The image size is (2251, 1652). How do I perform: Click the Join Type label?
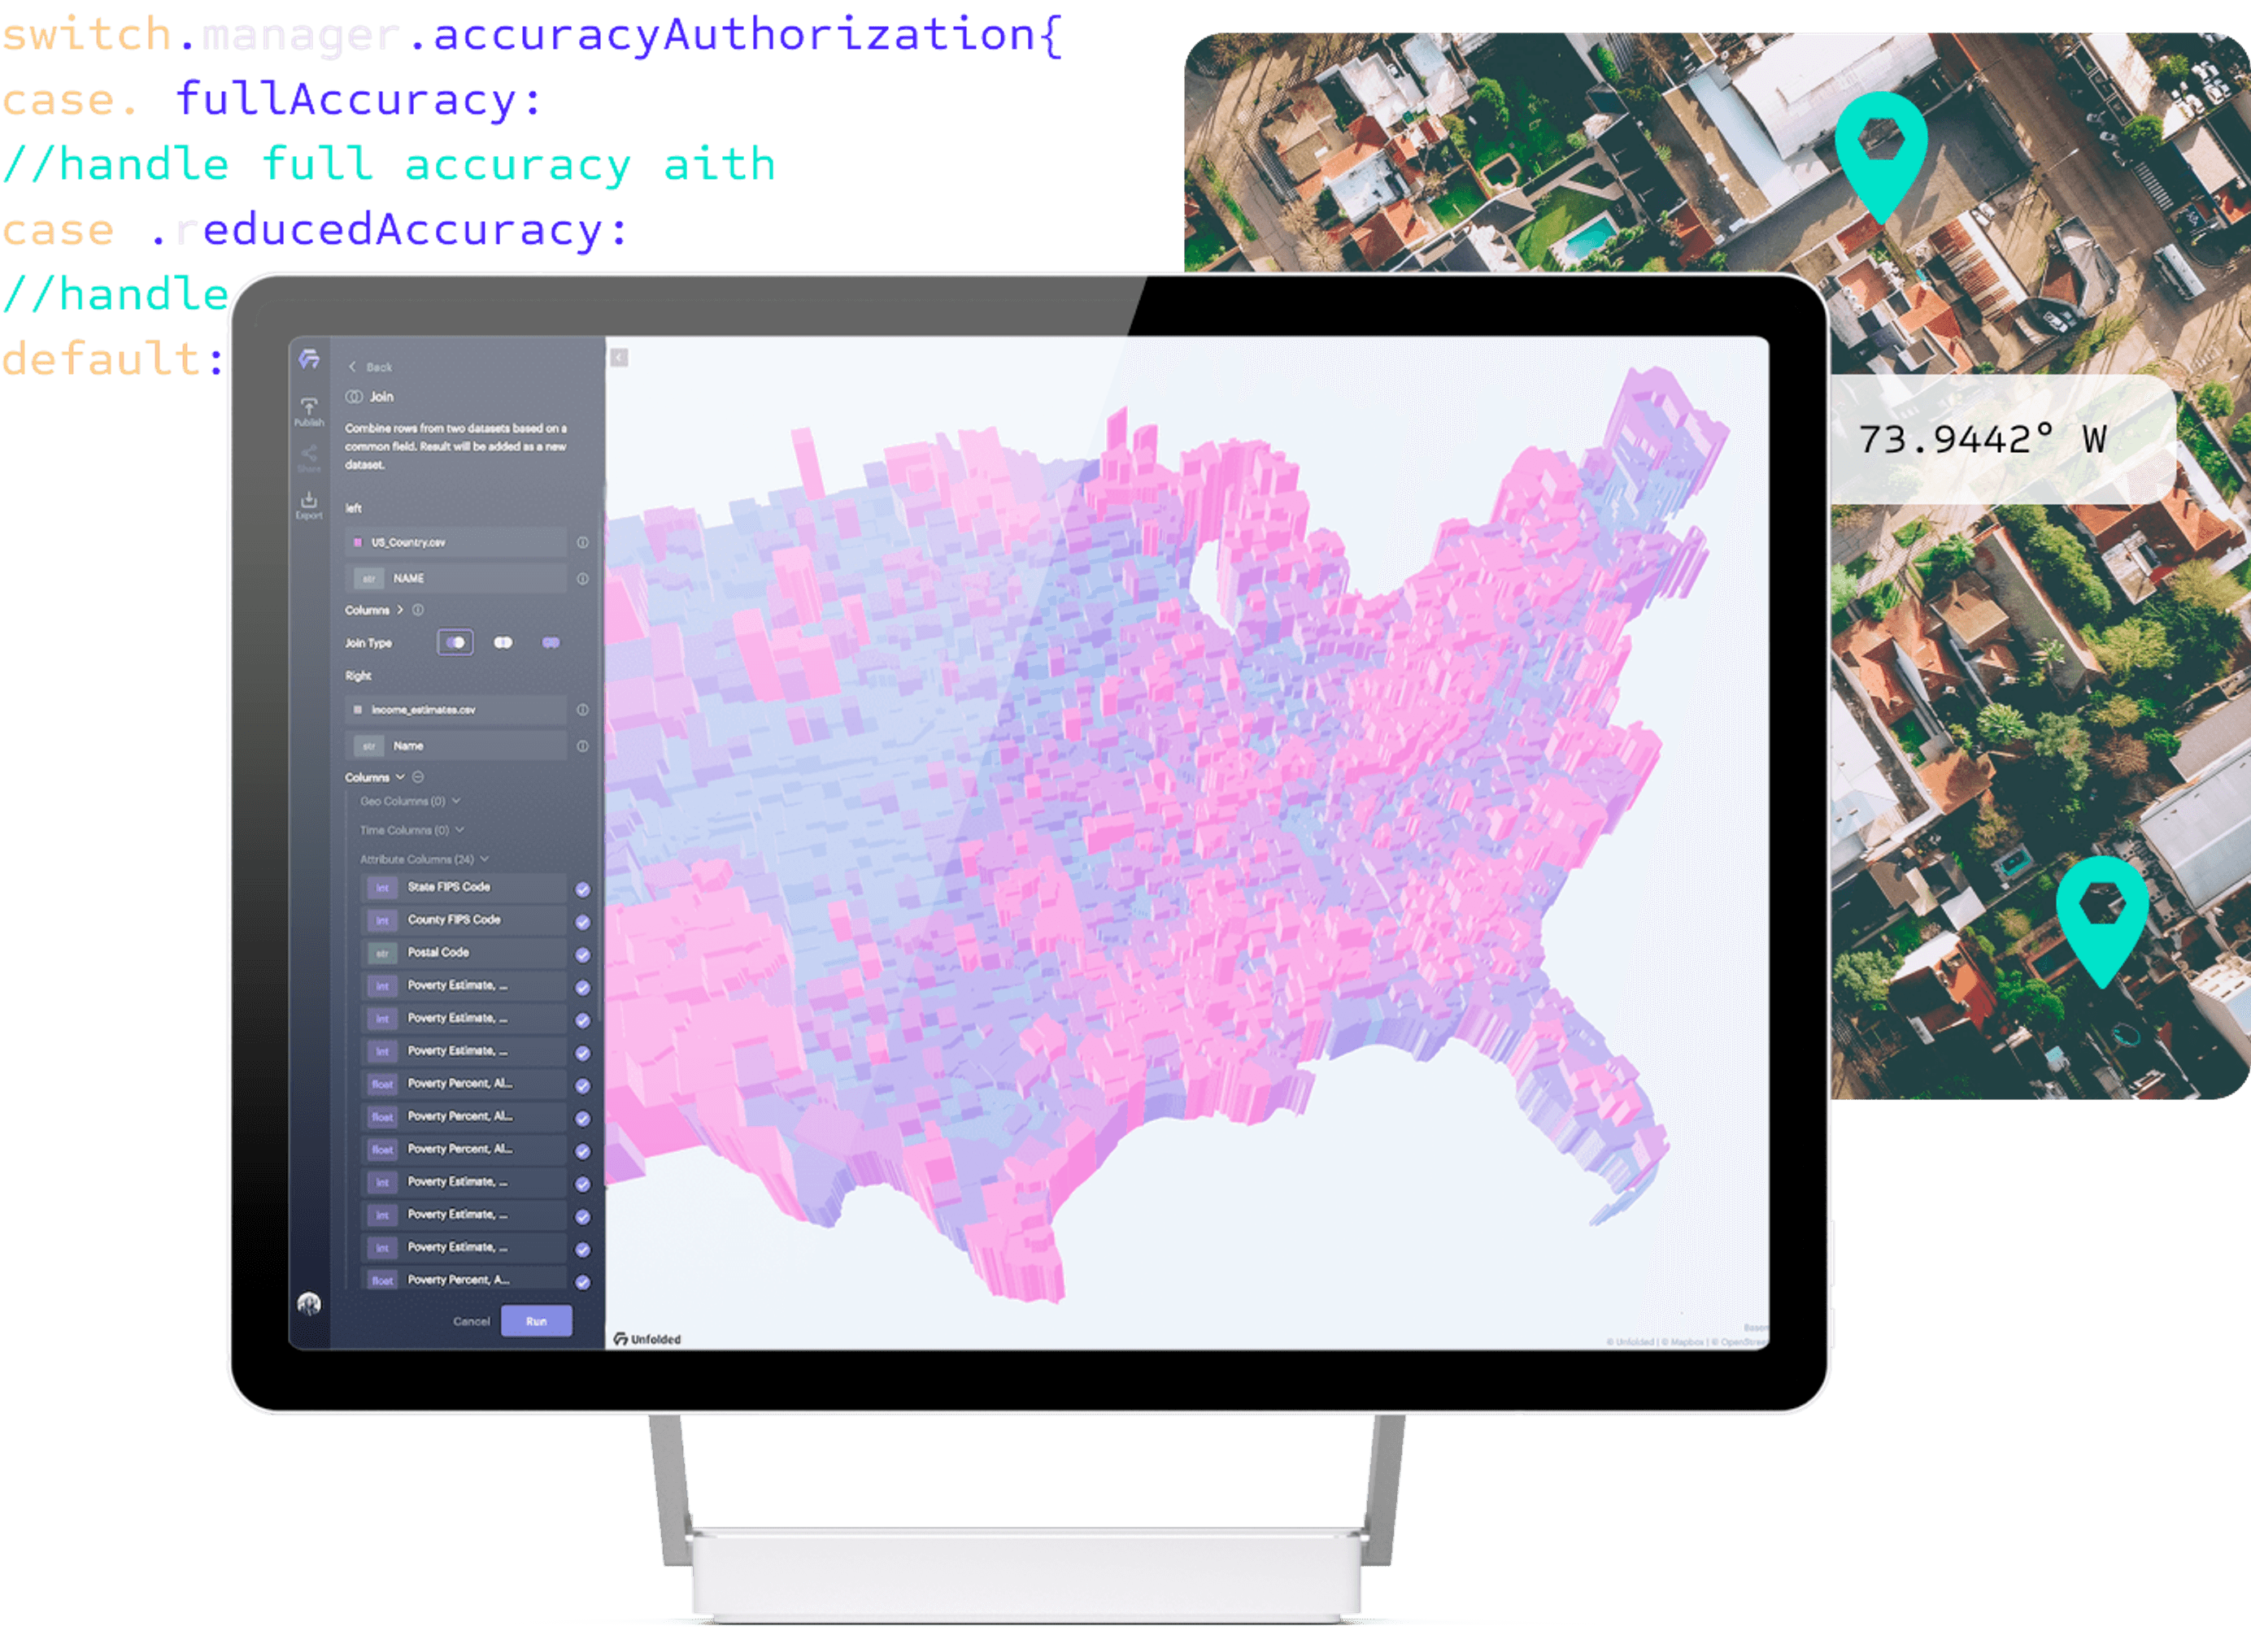tap(369, 643)
